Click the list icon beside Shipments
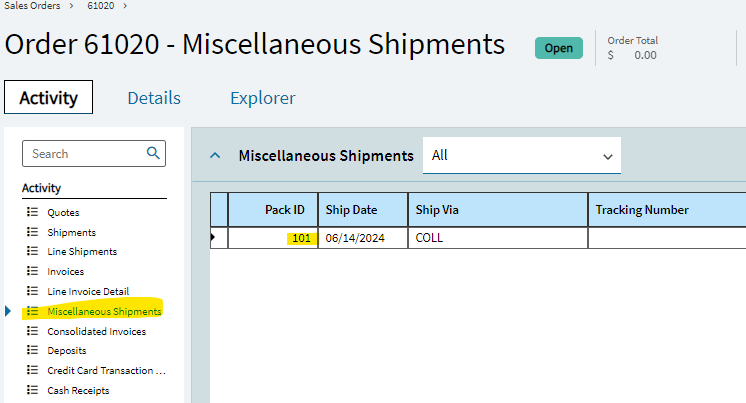 click(x=32, y=232)
